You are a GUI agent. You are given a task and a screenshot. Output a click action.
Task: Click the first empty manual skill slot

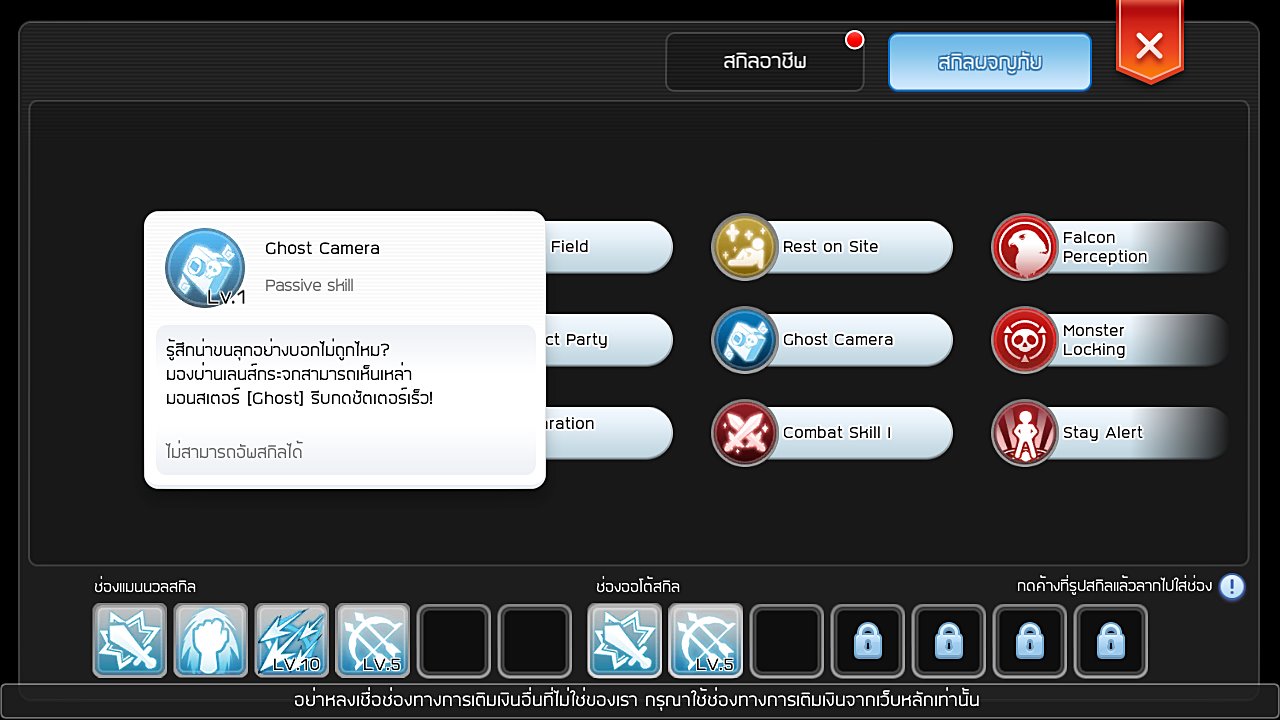(454, 641)
